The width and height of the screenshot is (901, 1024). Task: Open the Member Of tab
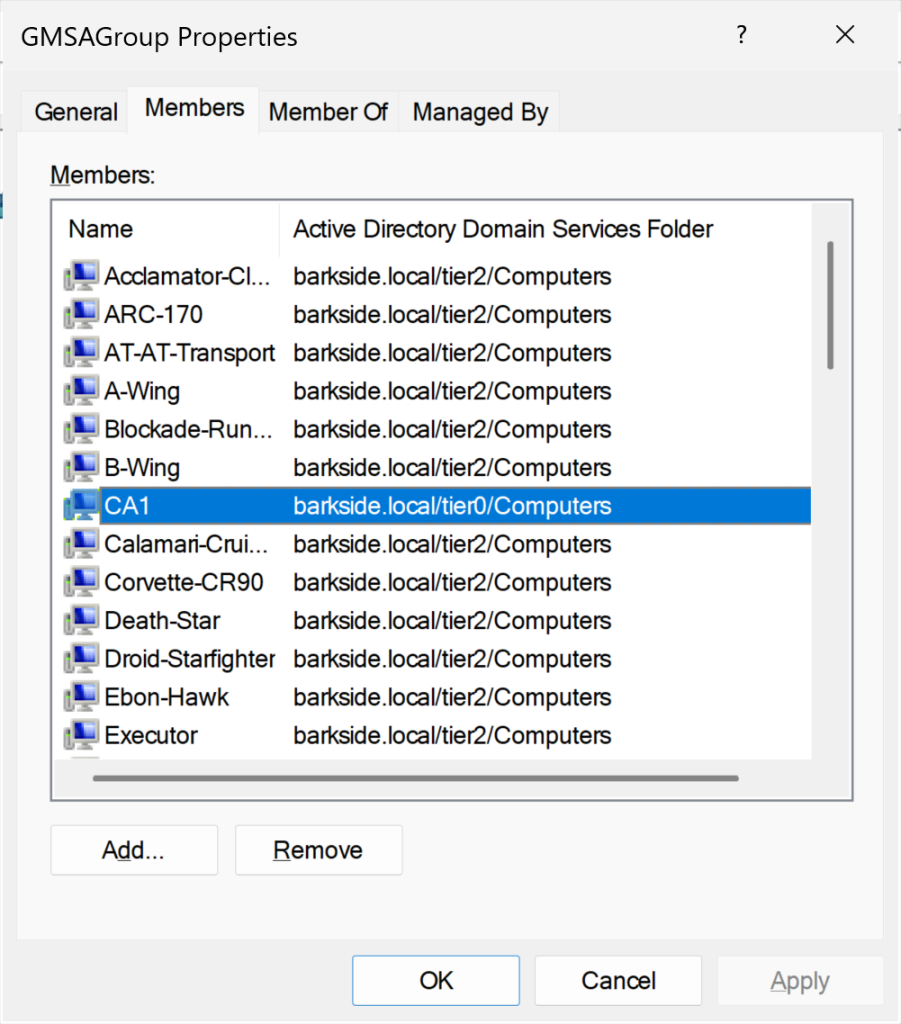(328, 112)
